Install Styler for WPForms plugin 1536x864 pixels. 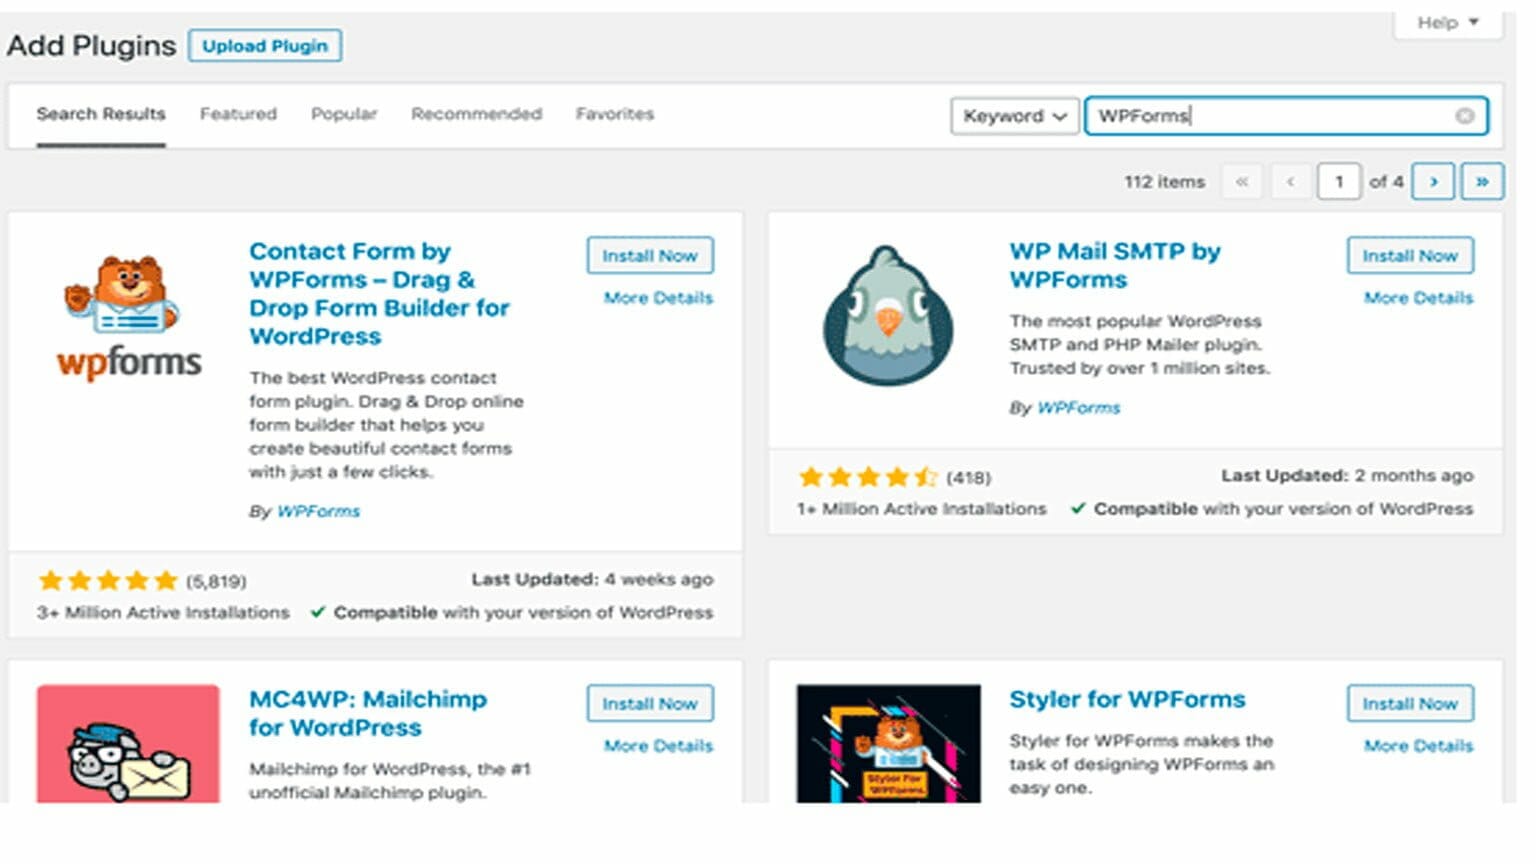click(1410, 704)
